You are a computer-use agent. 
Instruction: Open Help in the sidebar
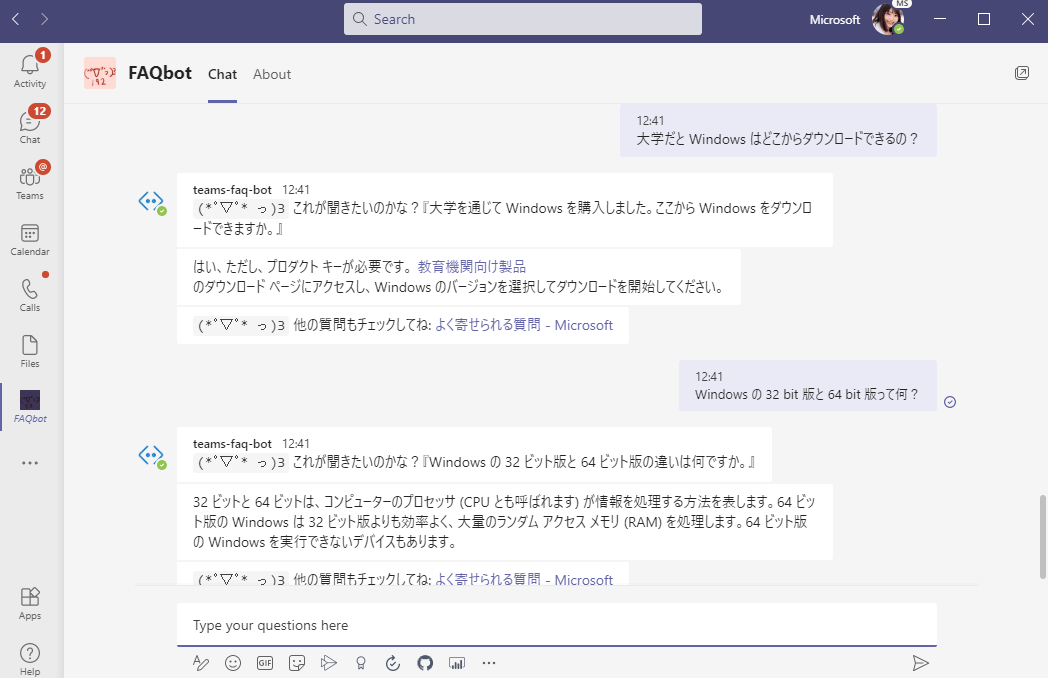30,659
